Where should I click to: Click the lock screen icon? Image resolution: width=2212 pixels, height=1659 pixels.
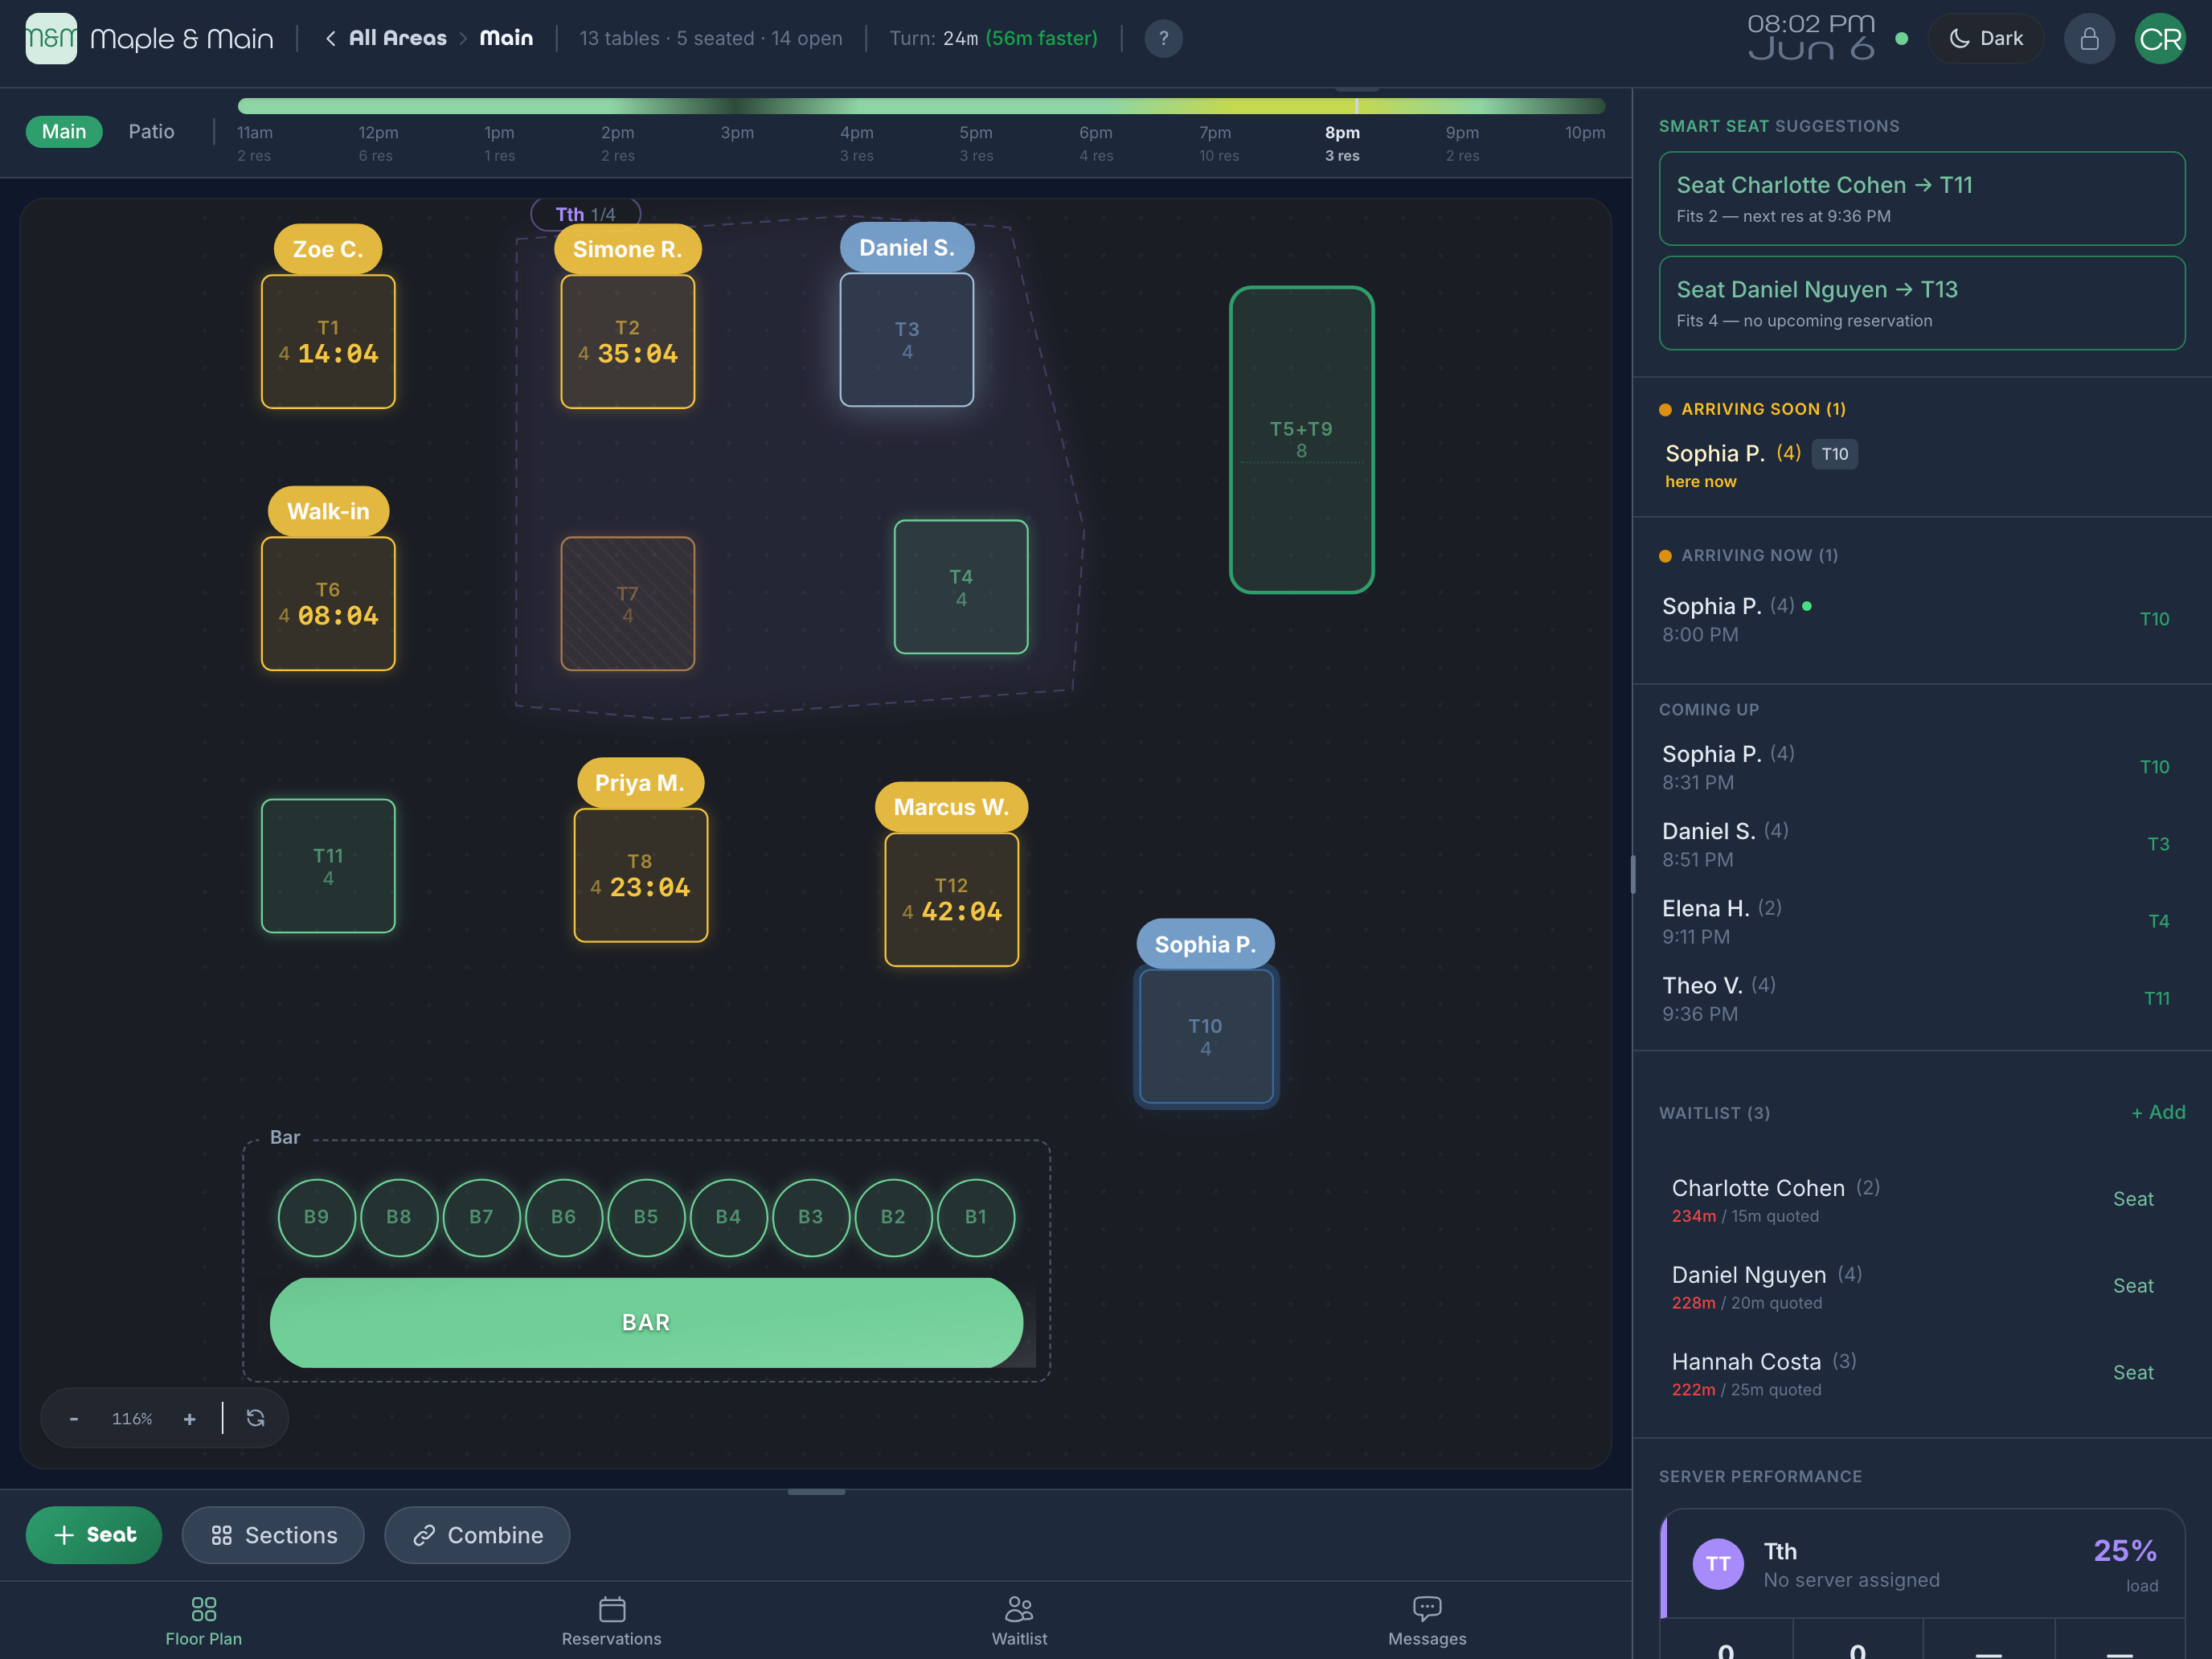pos(2089,38)
